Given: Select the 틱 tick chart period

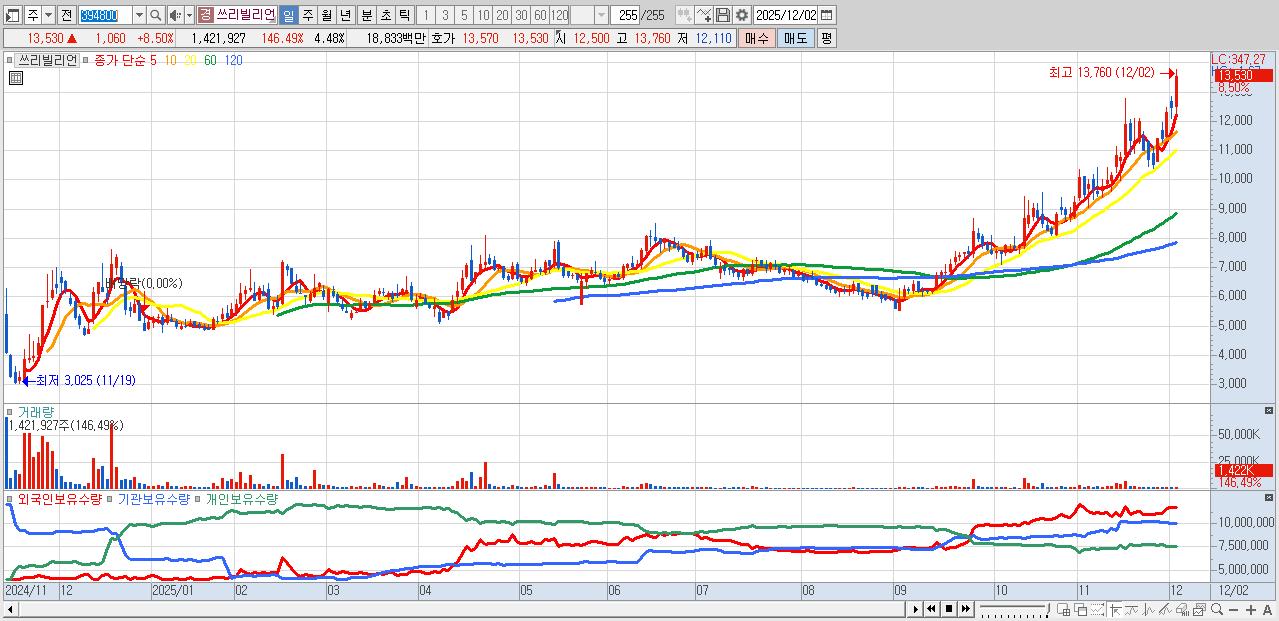Looking at the screenshot, I should point(404,15).
